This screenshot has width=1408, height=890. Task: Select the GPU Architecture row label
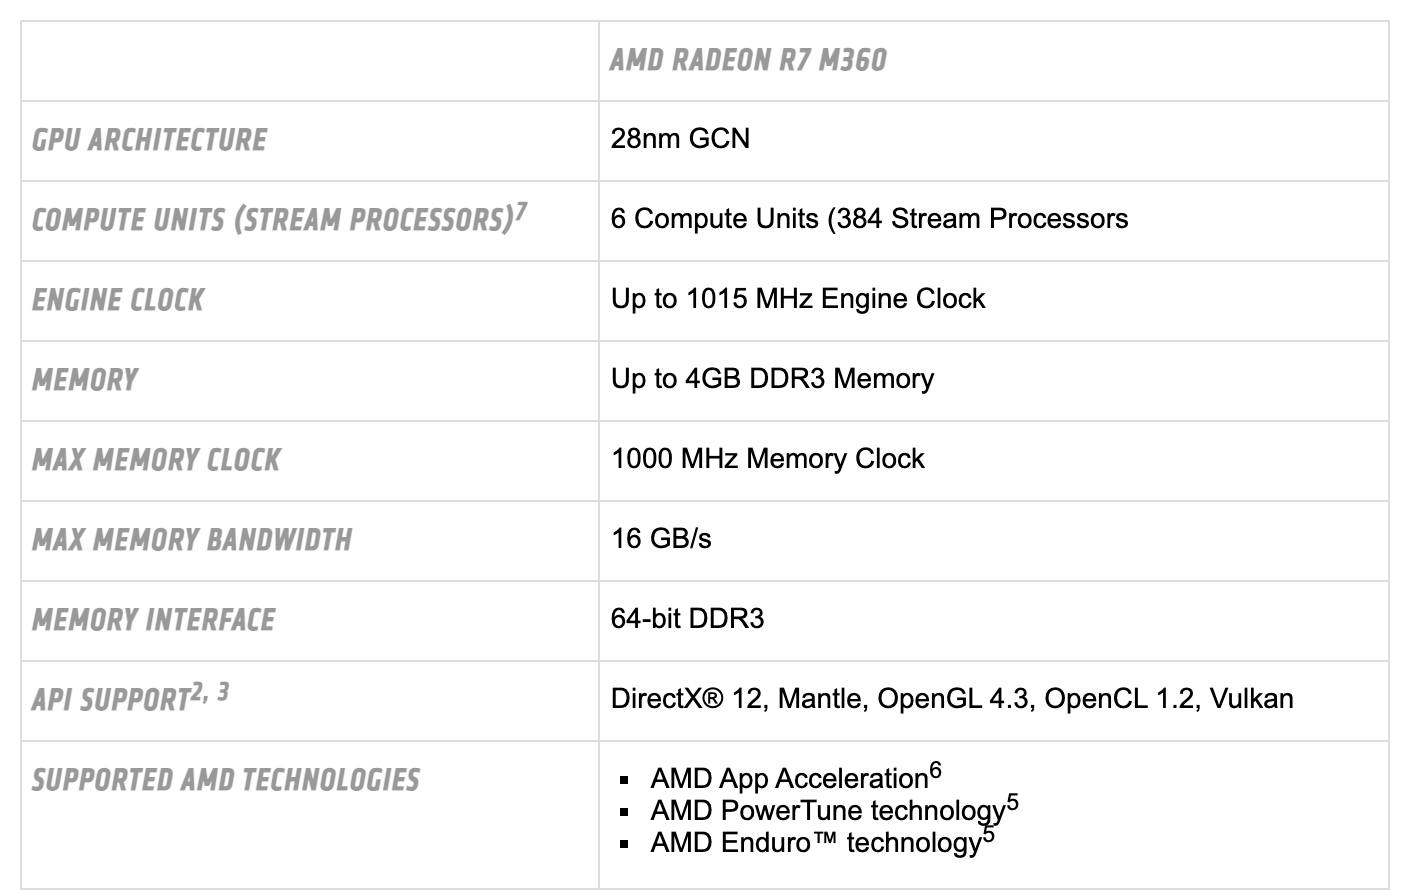[x=150, y=140]
